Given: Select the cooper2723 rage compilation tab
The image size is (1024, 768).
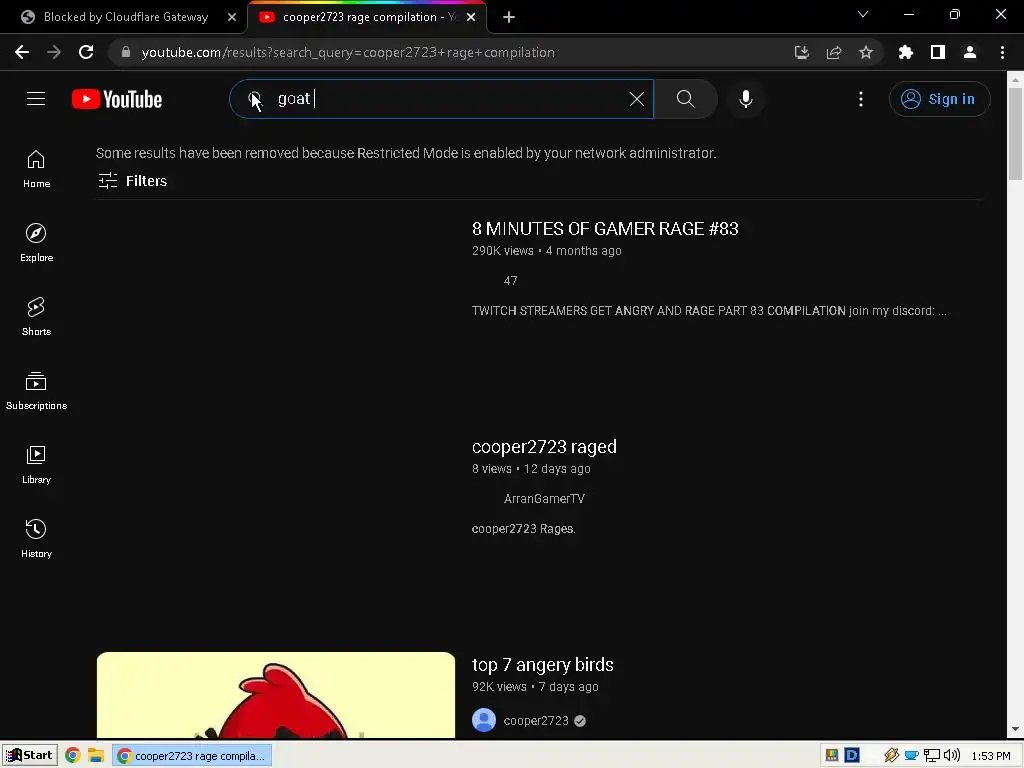Looking at the screenshot, I should (369, 17).
